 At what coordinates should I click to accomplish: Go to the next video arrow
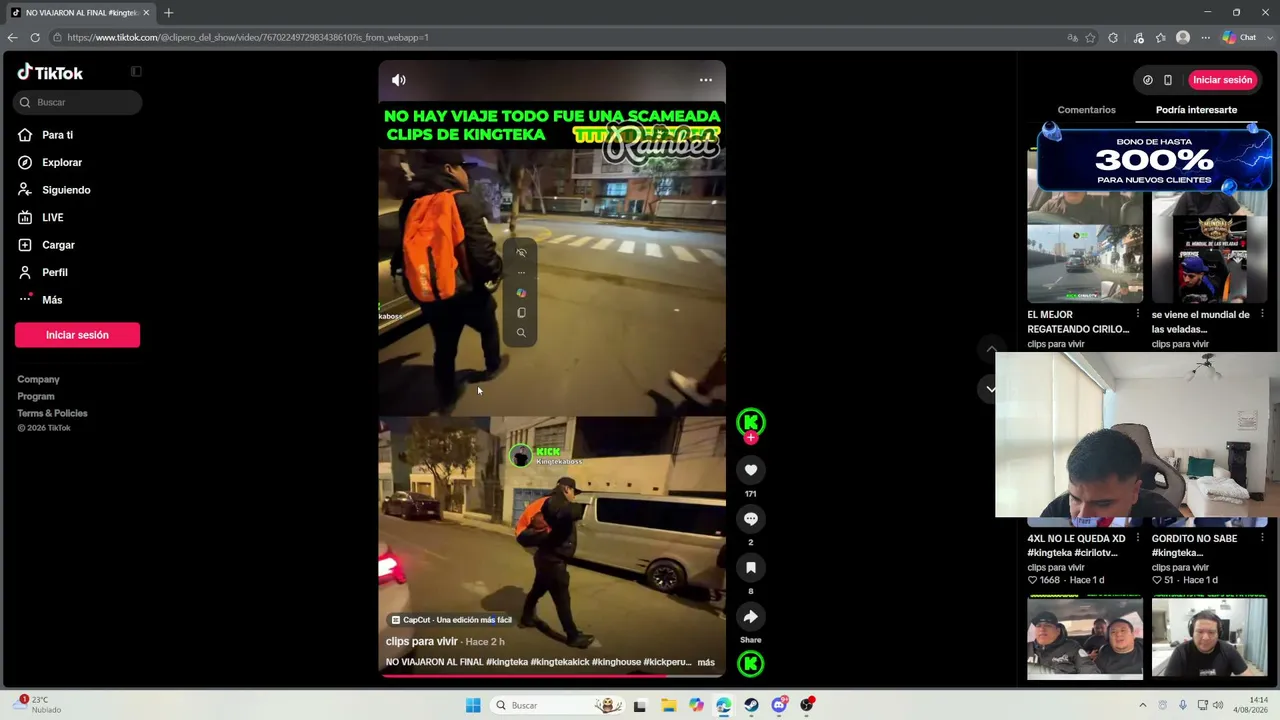click(x=991, y=389)
